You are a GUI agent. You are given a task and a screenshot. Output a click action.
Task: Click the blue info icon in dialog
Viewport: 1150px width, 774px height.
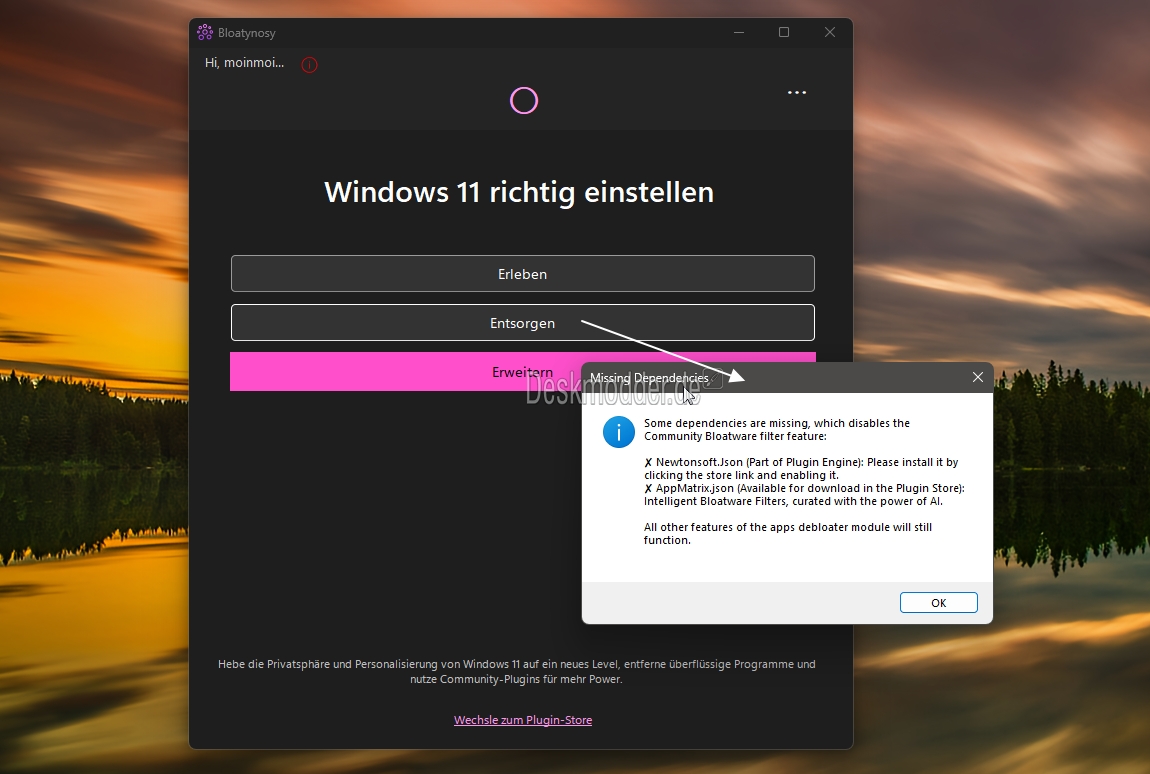618,432
